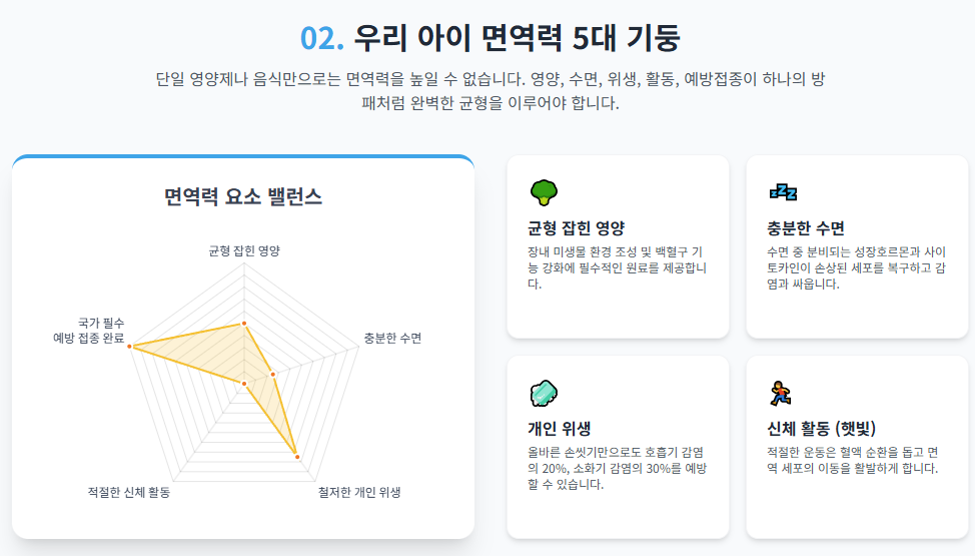Open the 개인 위생 card title

(559, 429)
